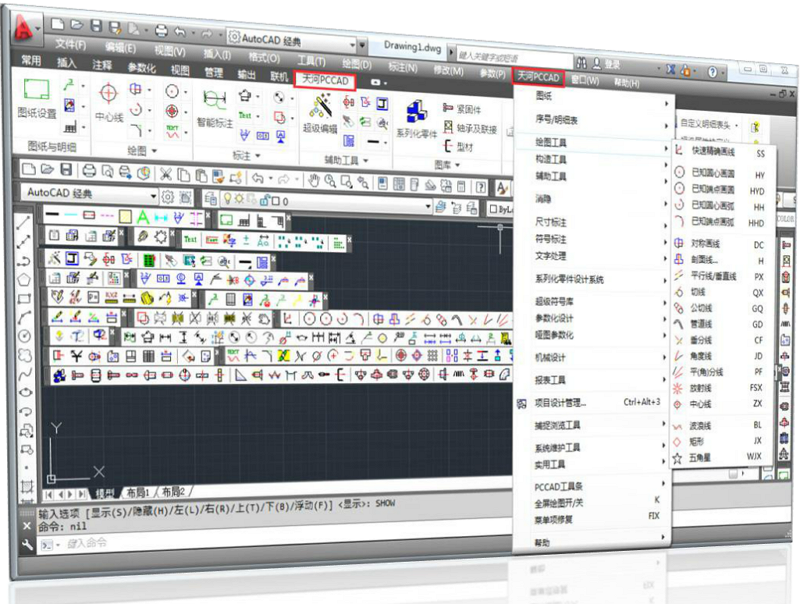
Task: Open 尺寸标注 submenu in PCCAD menu
Action: [592, 222]
